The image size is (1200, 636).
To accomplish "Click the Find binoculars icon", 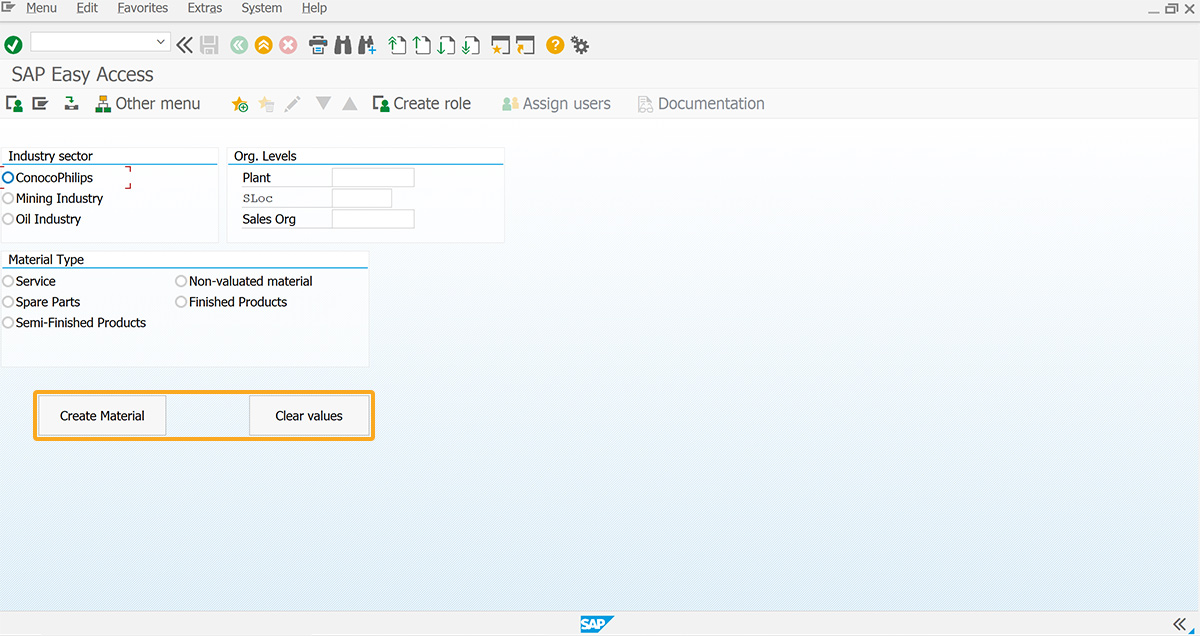I will point(343,45).
